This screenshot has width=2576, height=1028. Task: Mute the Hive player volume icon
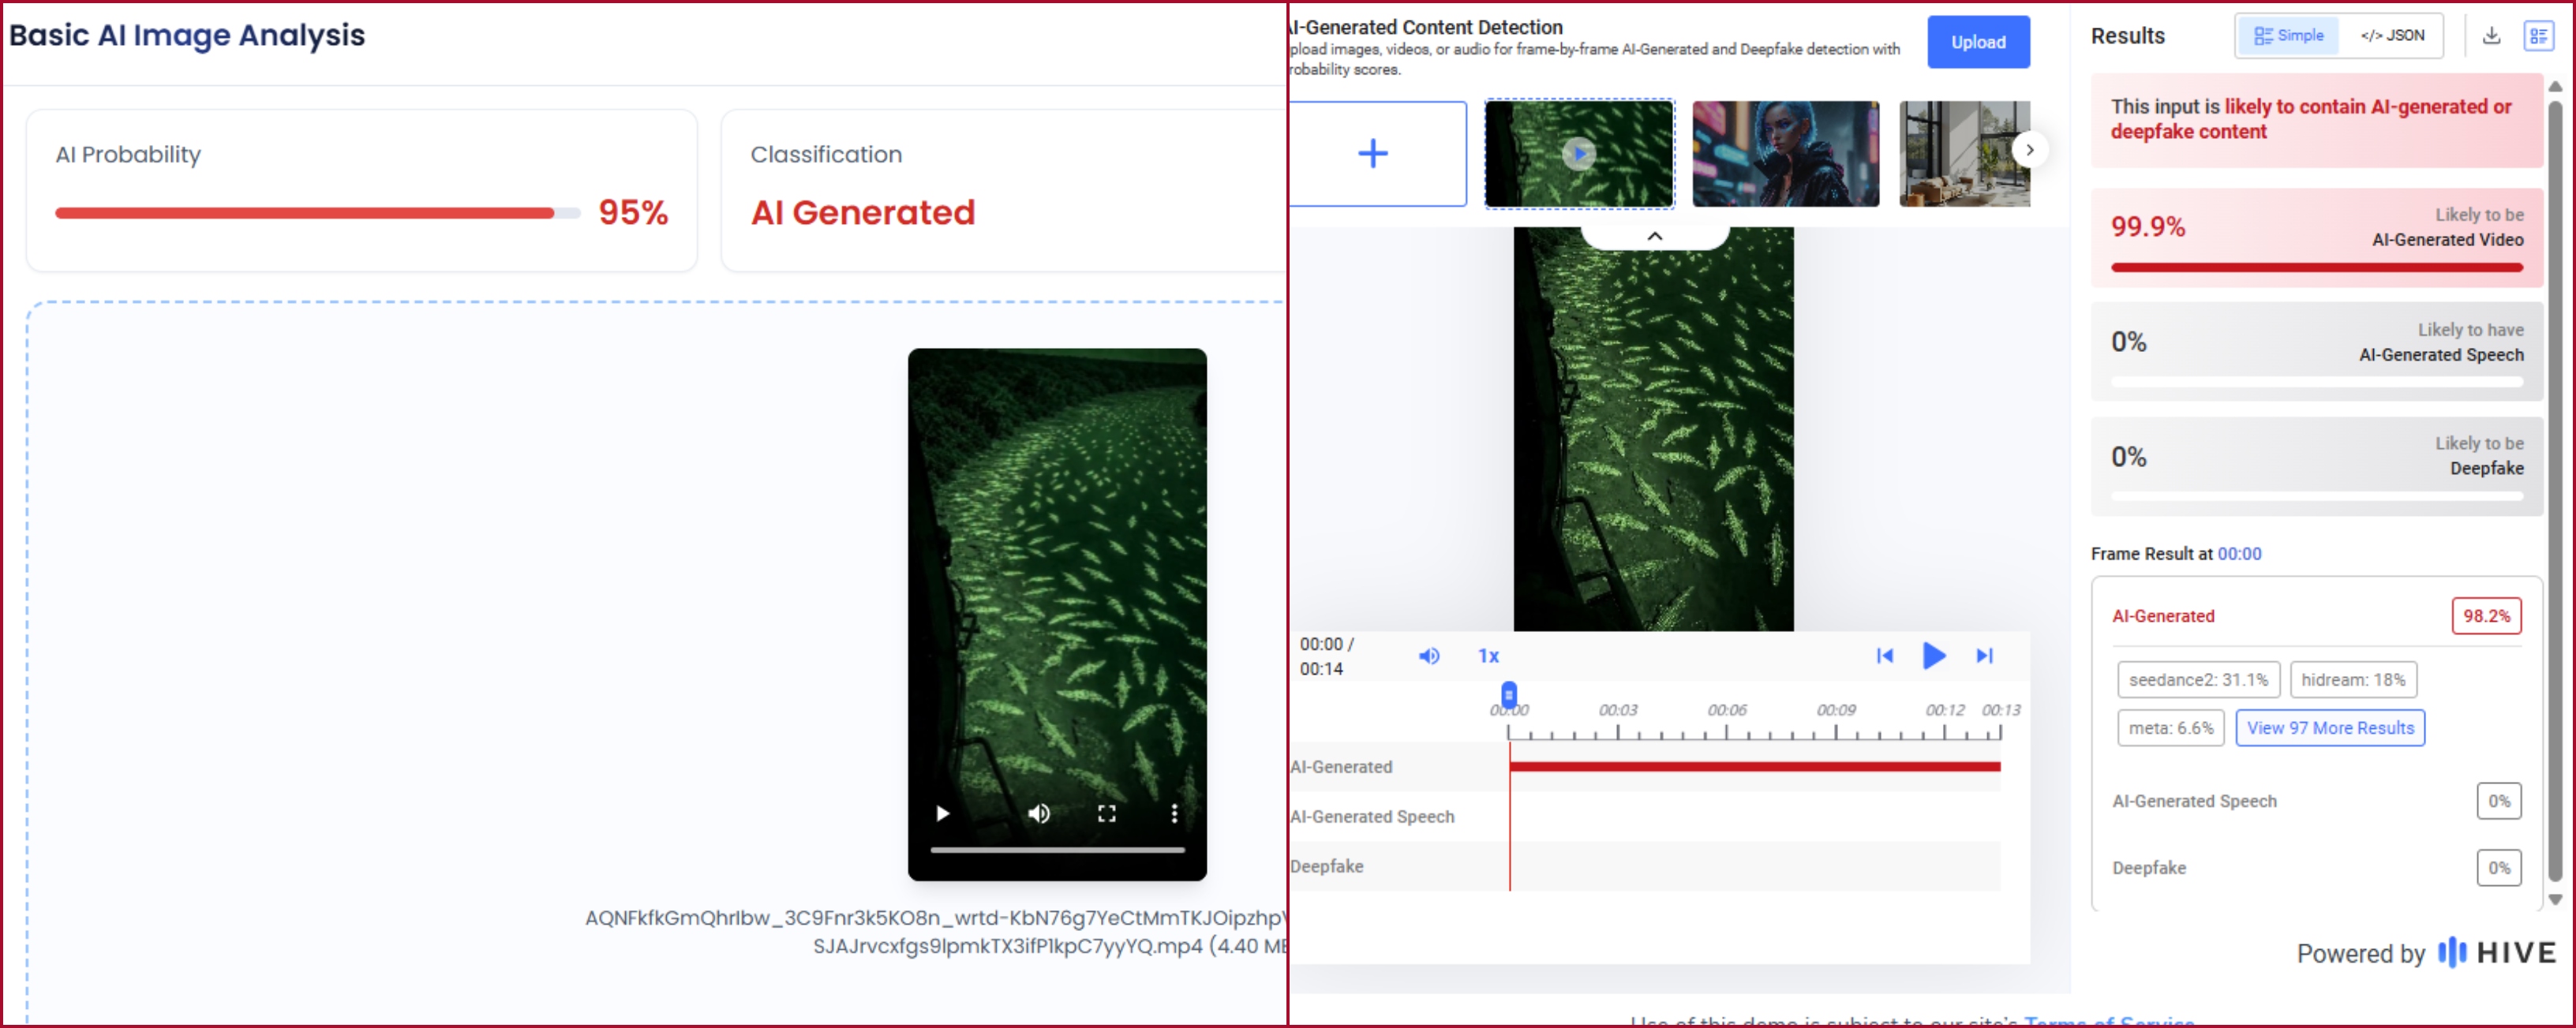click(x=1429, y=656)
